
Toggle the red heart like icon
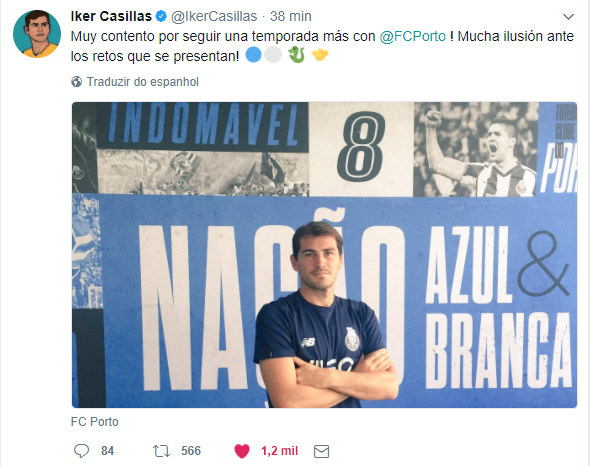point(242,451)
